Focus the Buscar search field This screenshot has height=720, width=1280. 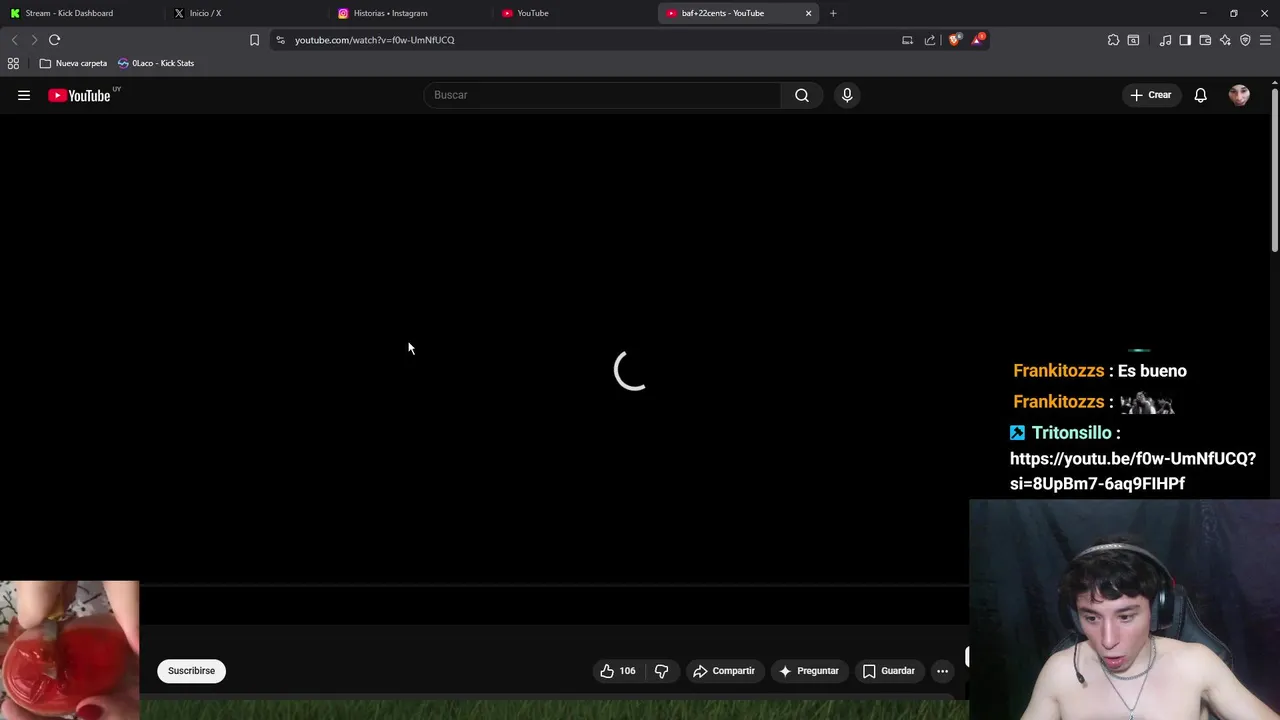coord(602,95)
